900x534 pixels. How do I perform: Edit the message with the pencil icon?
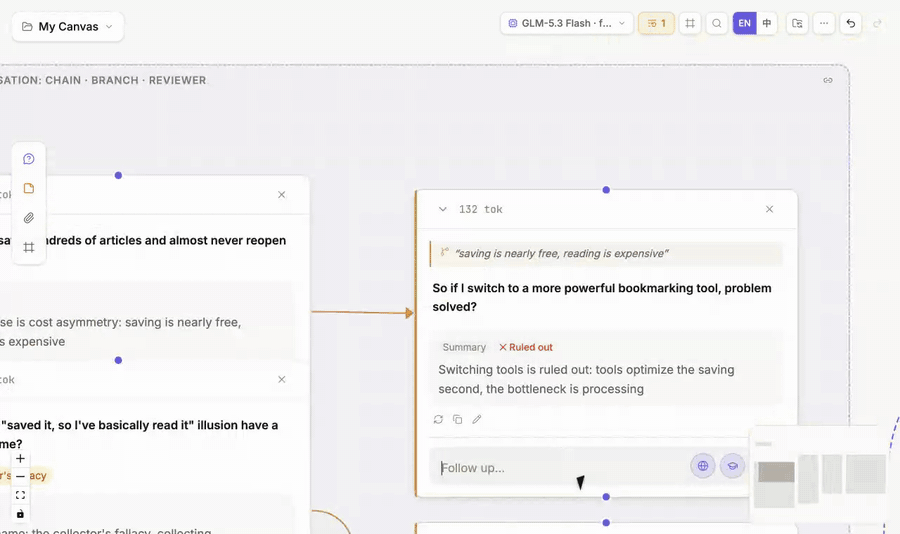[x=476, y=420]
